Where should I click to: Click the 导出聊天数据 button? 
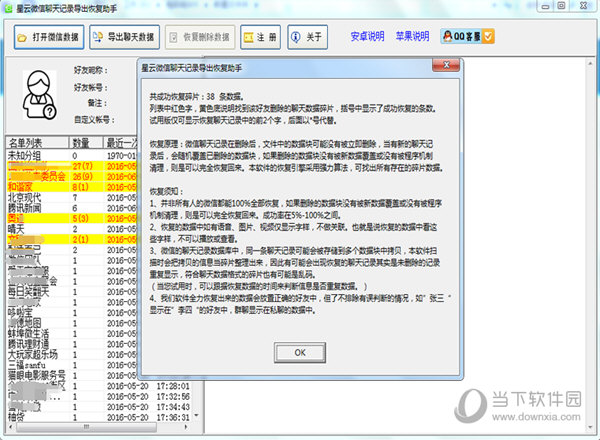[124, 37]
